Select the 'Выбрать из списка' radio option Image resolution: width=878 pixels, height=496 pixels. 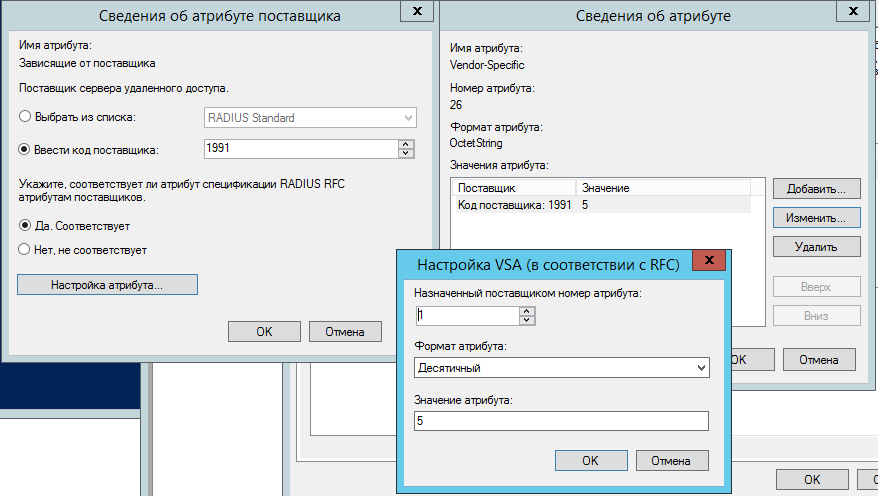(26, 118)
